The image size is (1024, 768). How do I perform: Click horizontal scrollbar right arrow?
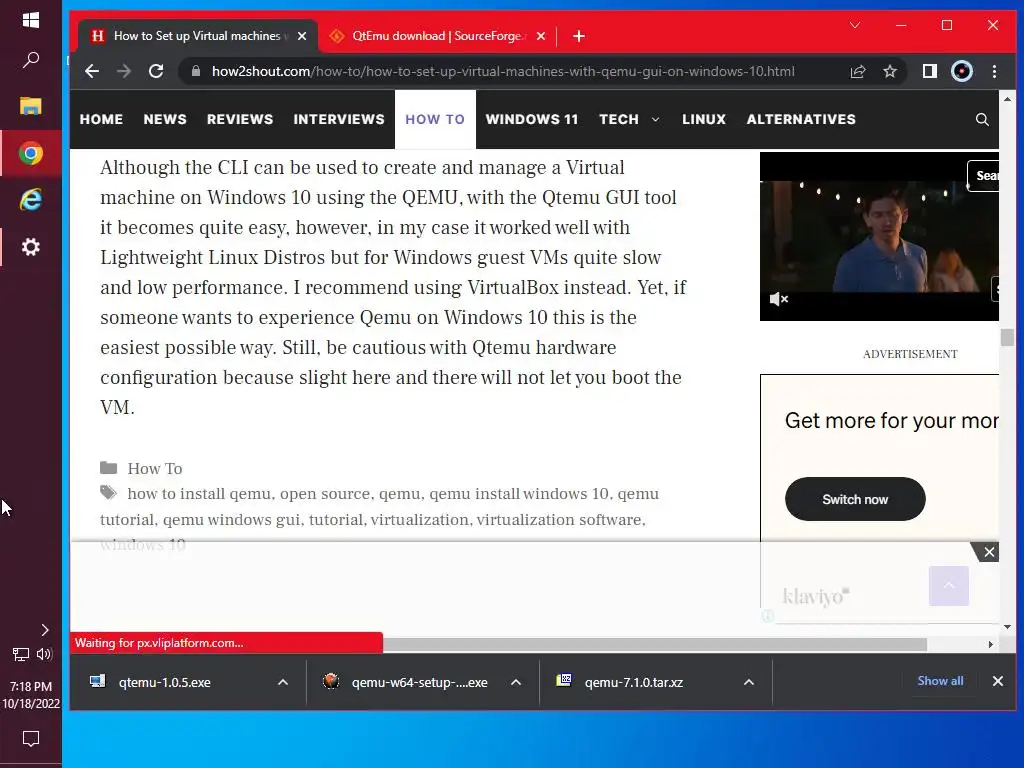point(991,645)
